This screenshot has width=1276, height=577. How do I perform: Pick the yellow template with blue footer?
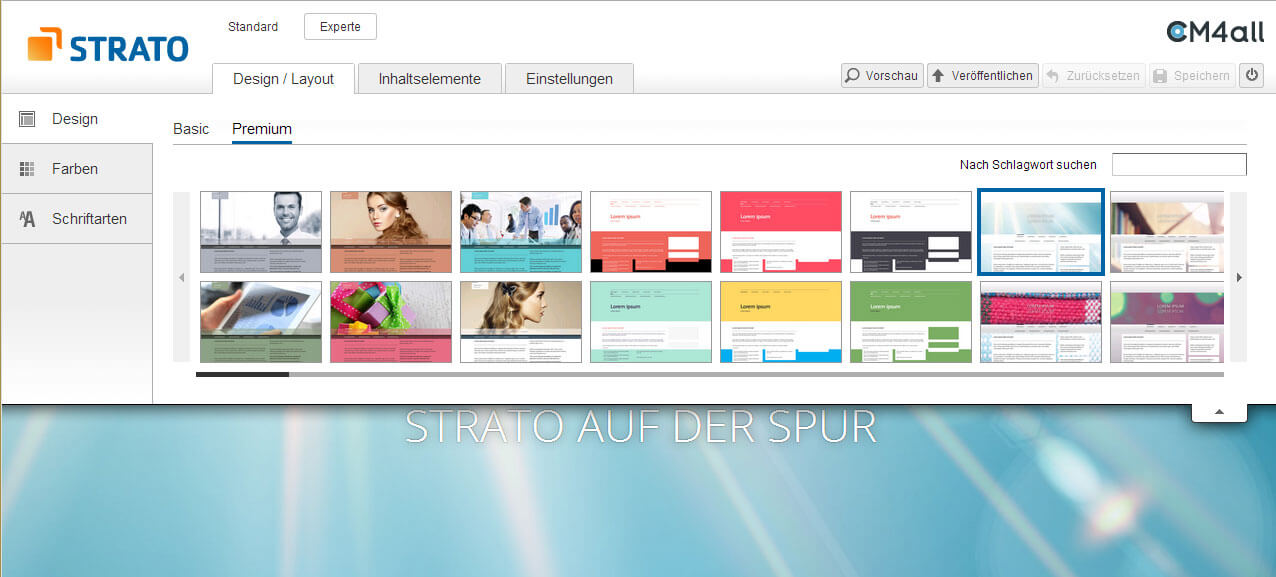[x=781, y=322]
